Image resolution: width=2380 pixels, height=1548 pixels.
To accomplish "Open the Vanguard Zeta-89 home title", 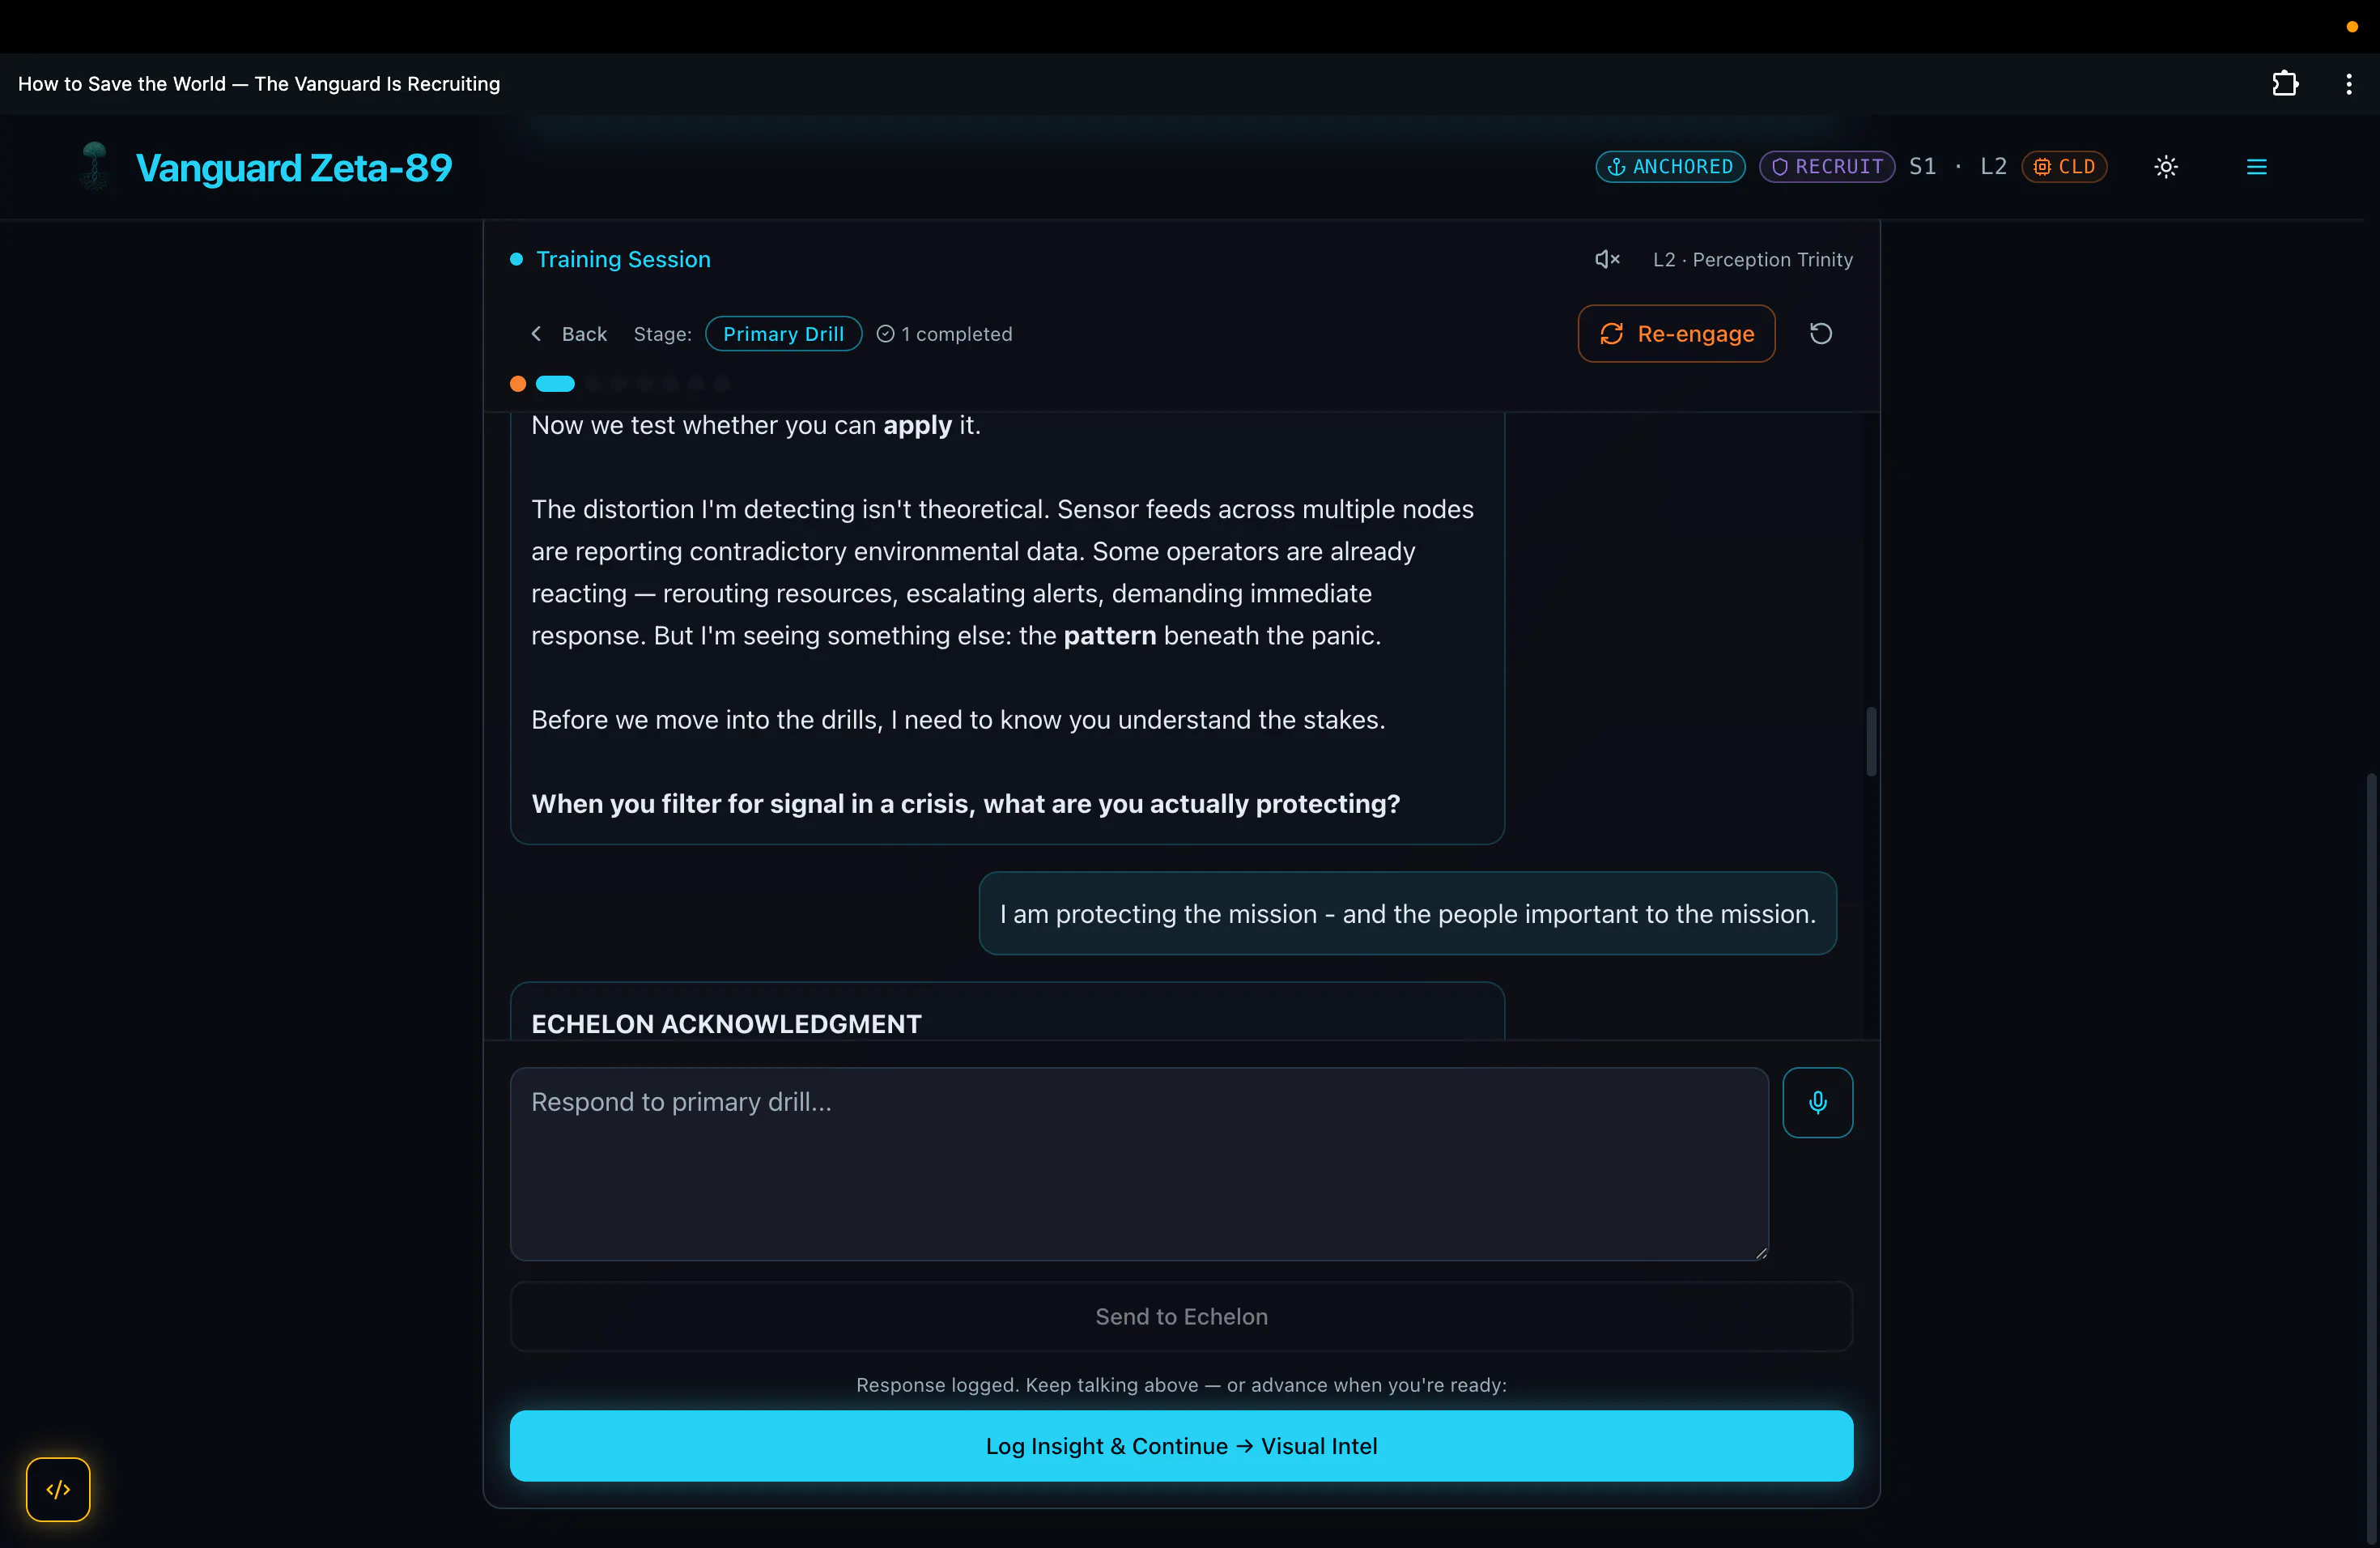I will [294, 167].
